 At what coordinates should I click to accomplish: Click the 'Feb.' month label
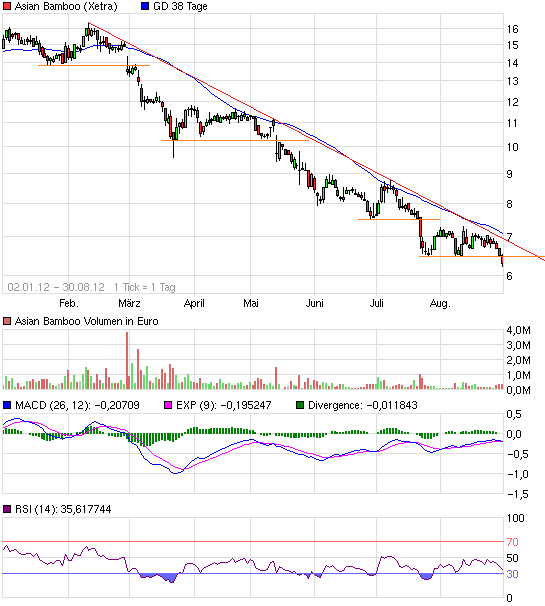tap(69, 303)
